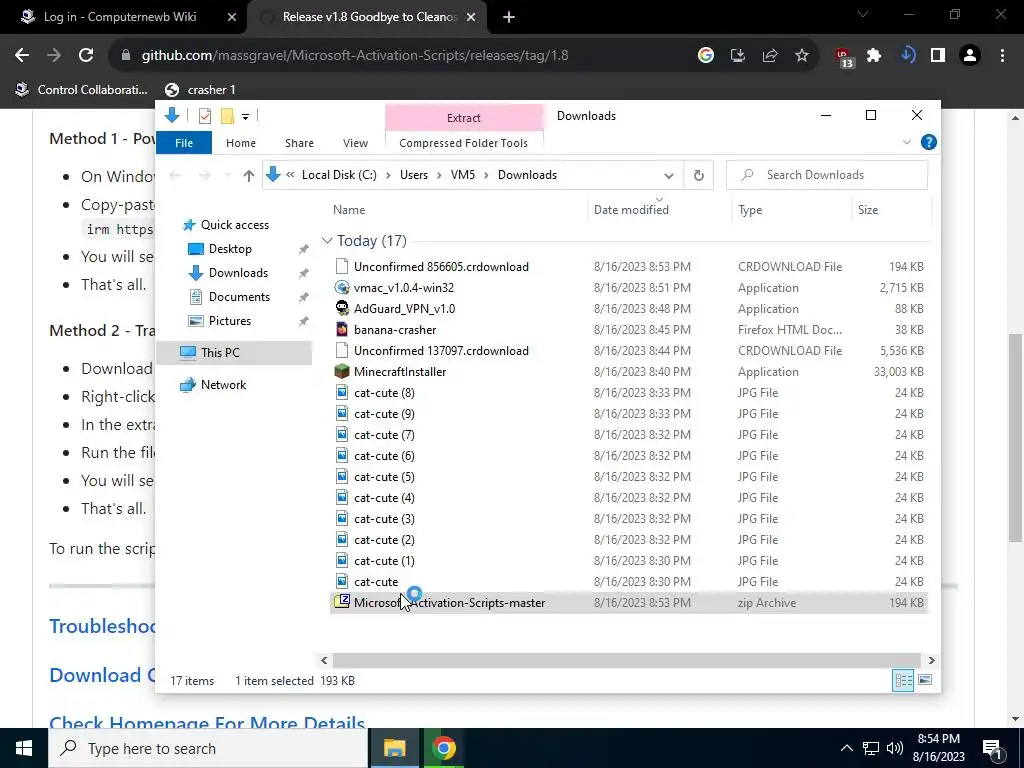Click the volume speaker tray icon

895,748
